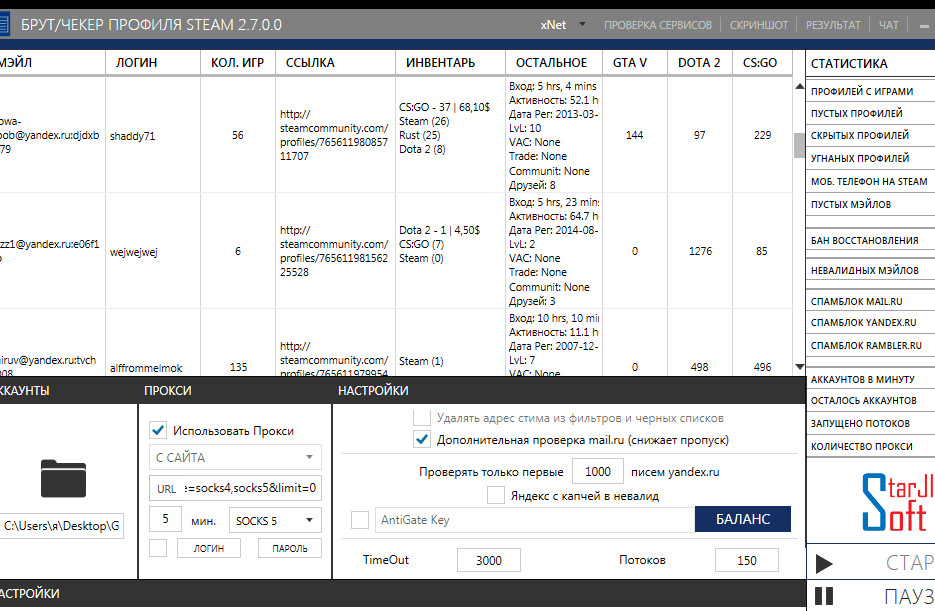Click the yandex.ru letters count field 1000
This screenshot has width=935, height=611.
597,472
